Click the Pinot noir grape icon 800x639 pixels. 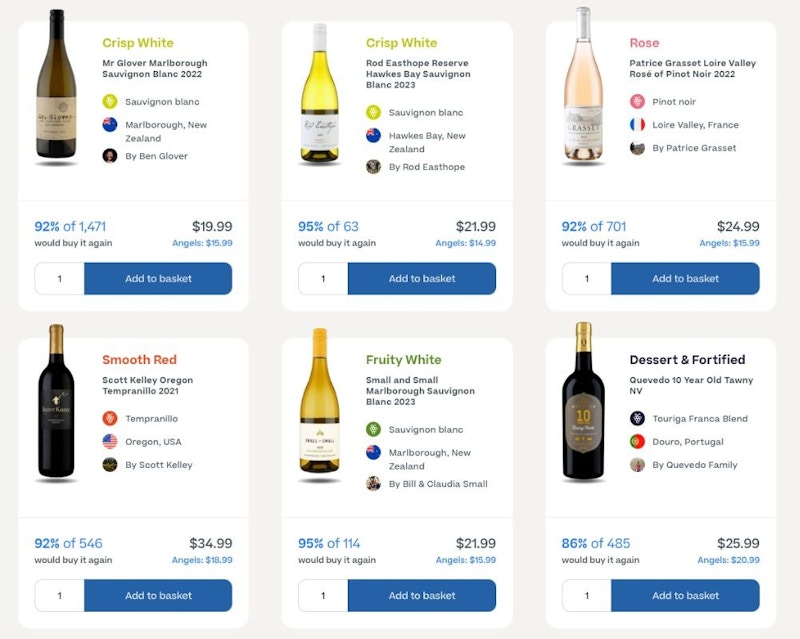(637, 102)
